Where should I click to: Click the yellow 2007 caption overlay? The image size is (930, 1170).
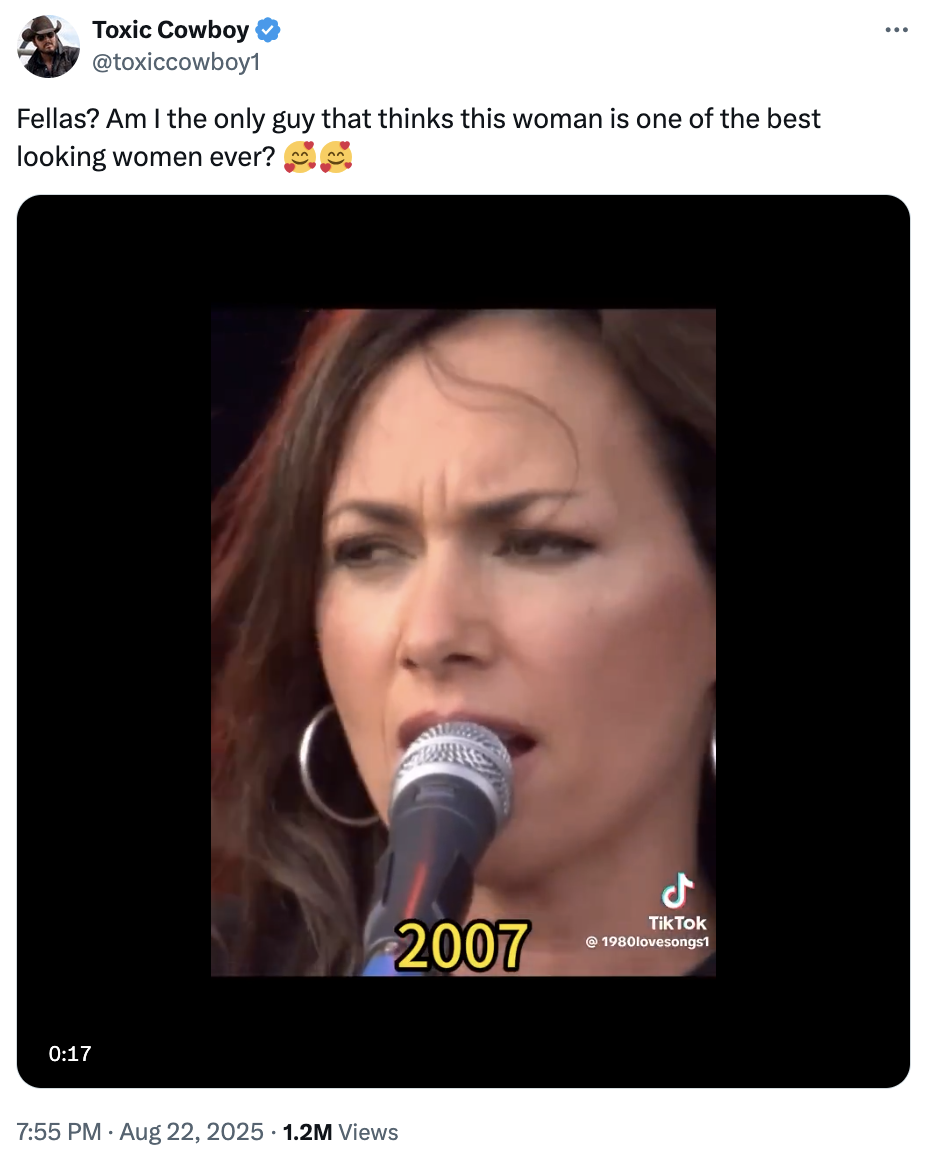(x=463, y=946)
